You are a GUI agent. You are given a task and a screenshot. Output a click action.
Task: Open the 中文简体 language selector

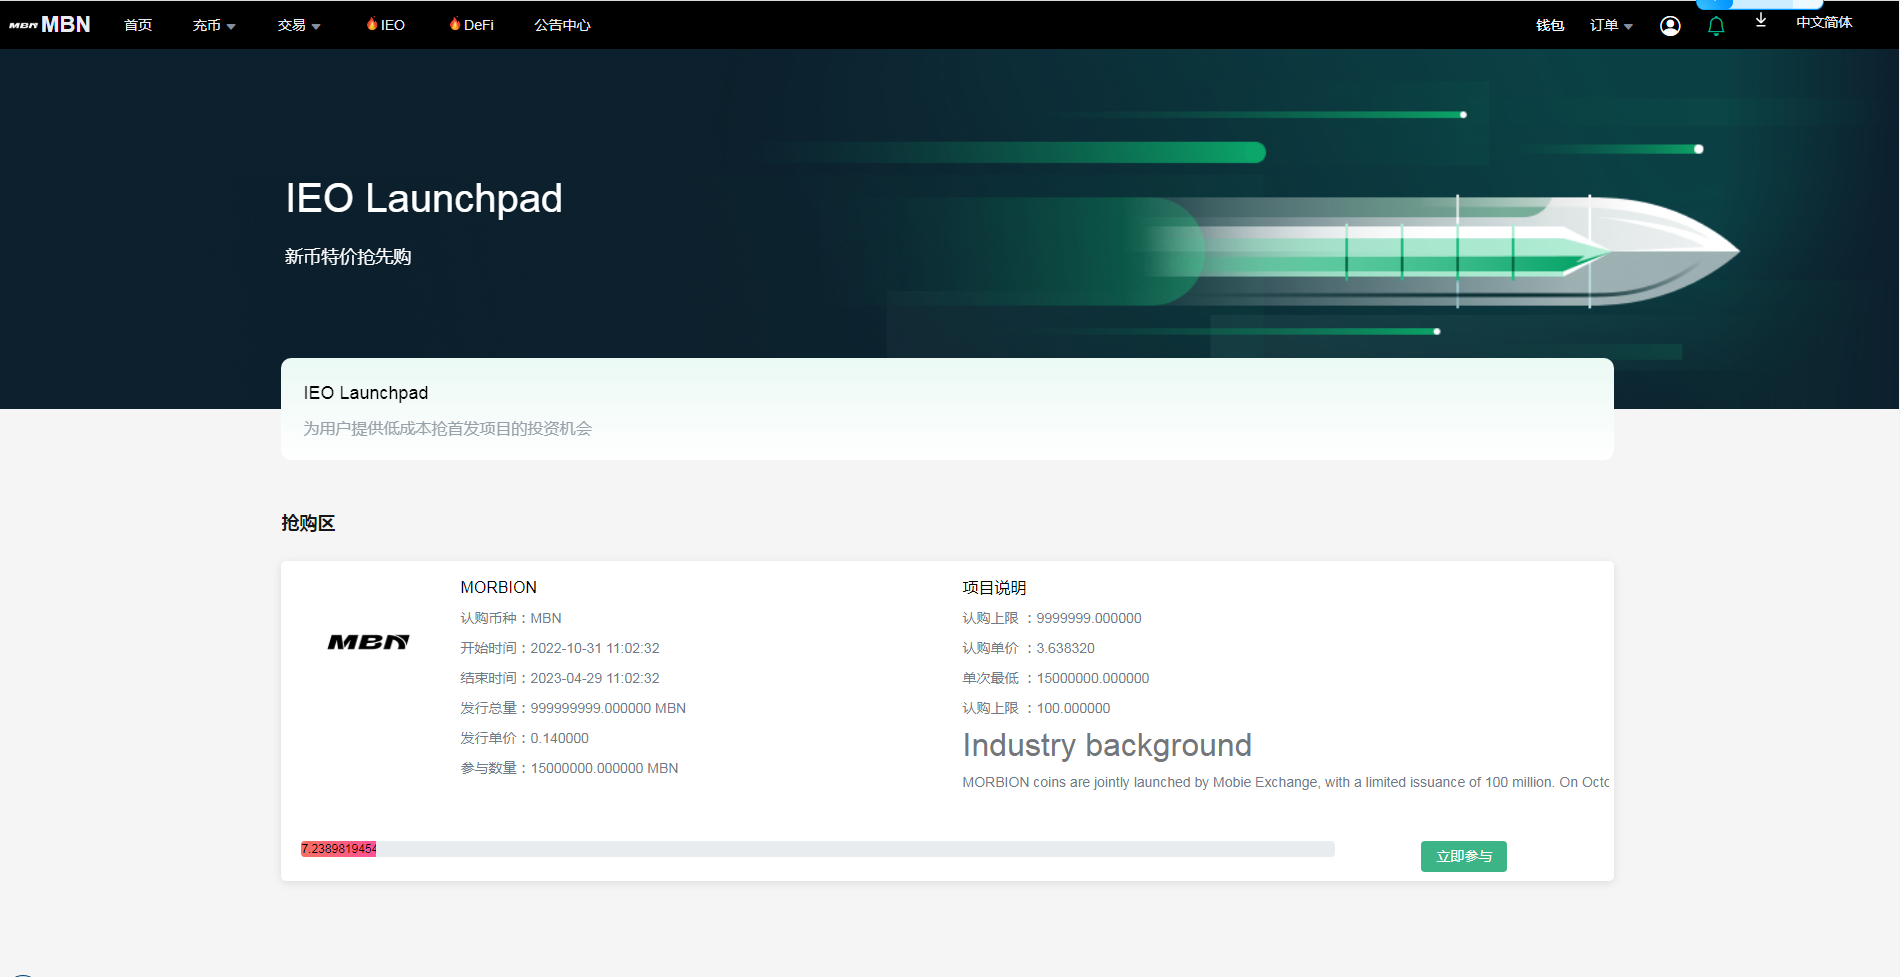pyautogui.click(x=1824, y=22)
